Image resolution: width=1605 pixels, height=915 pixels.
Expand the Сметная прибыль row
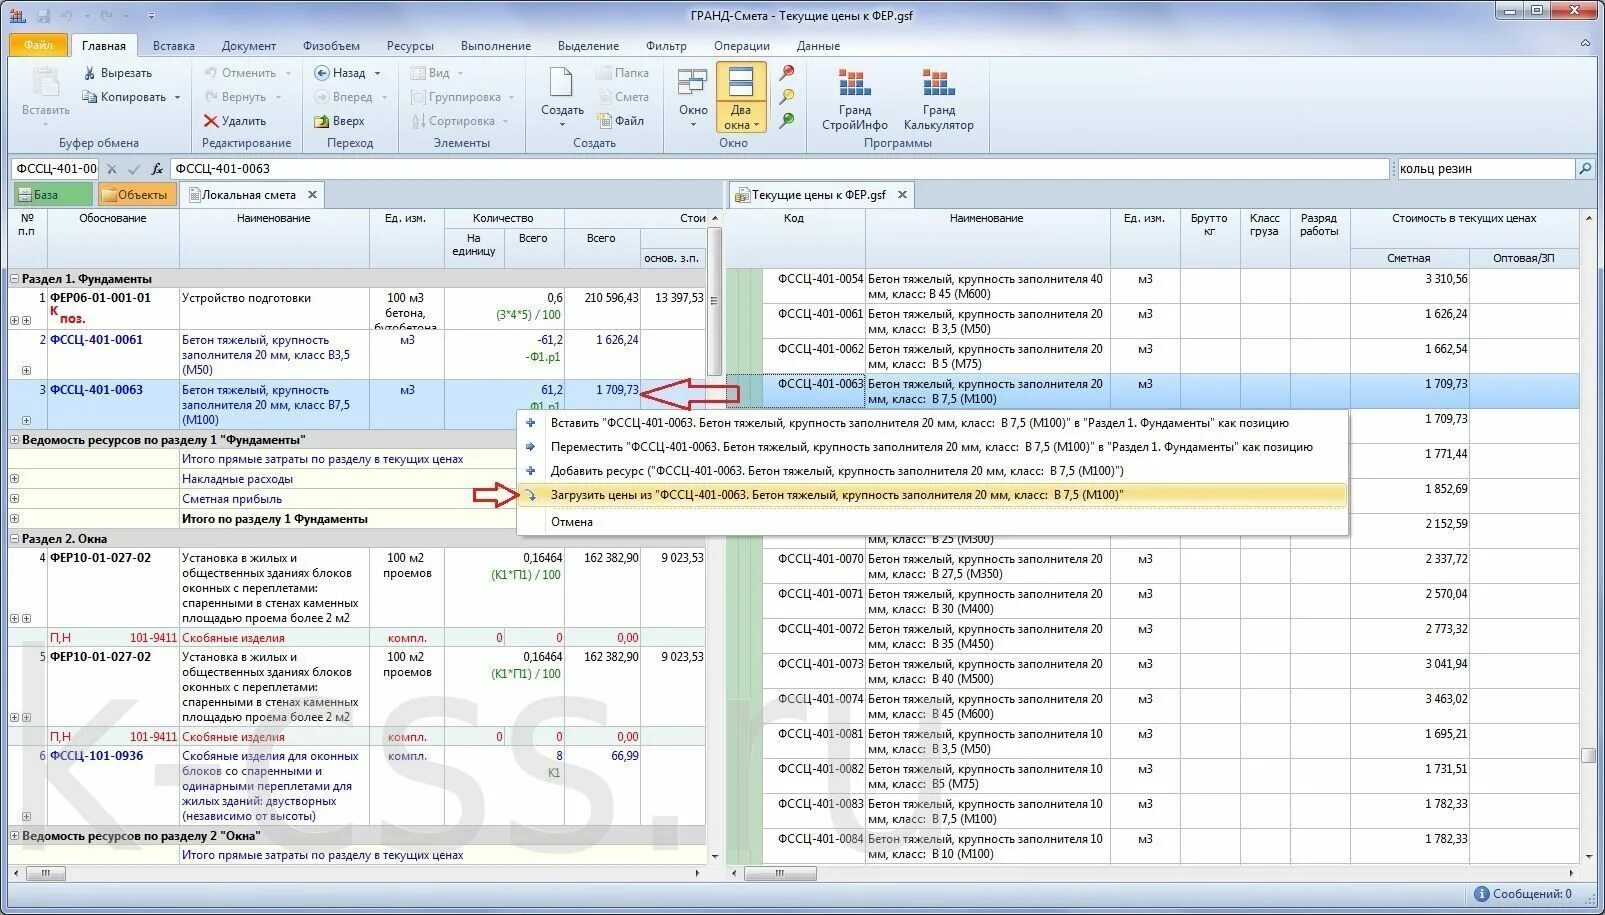15,499
